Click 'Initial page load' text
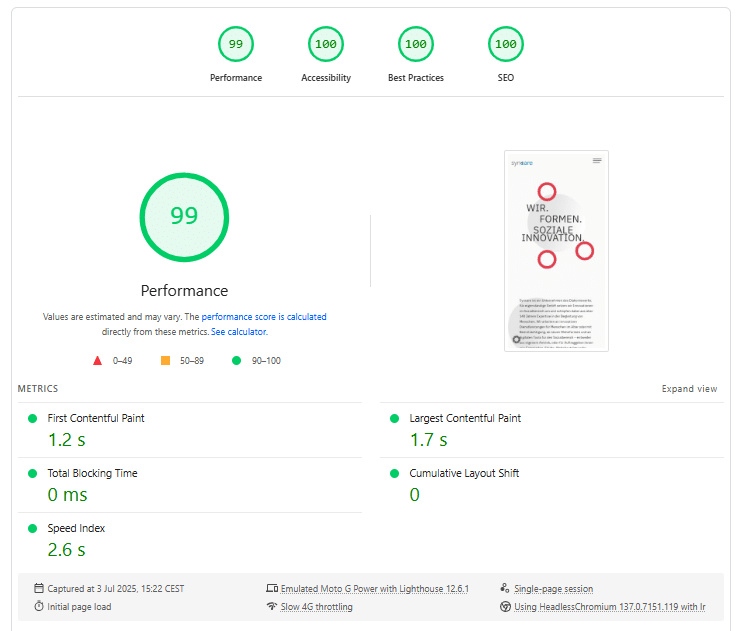736x631 pixels. point(79,607)
